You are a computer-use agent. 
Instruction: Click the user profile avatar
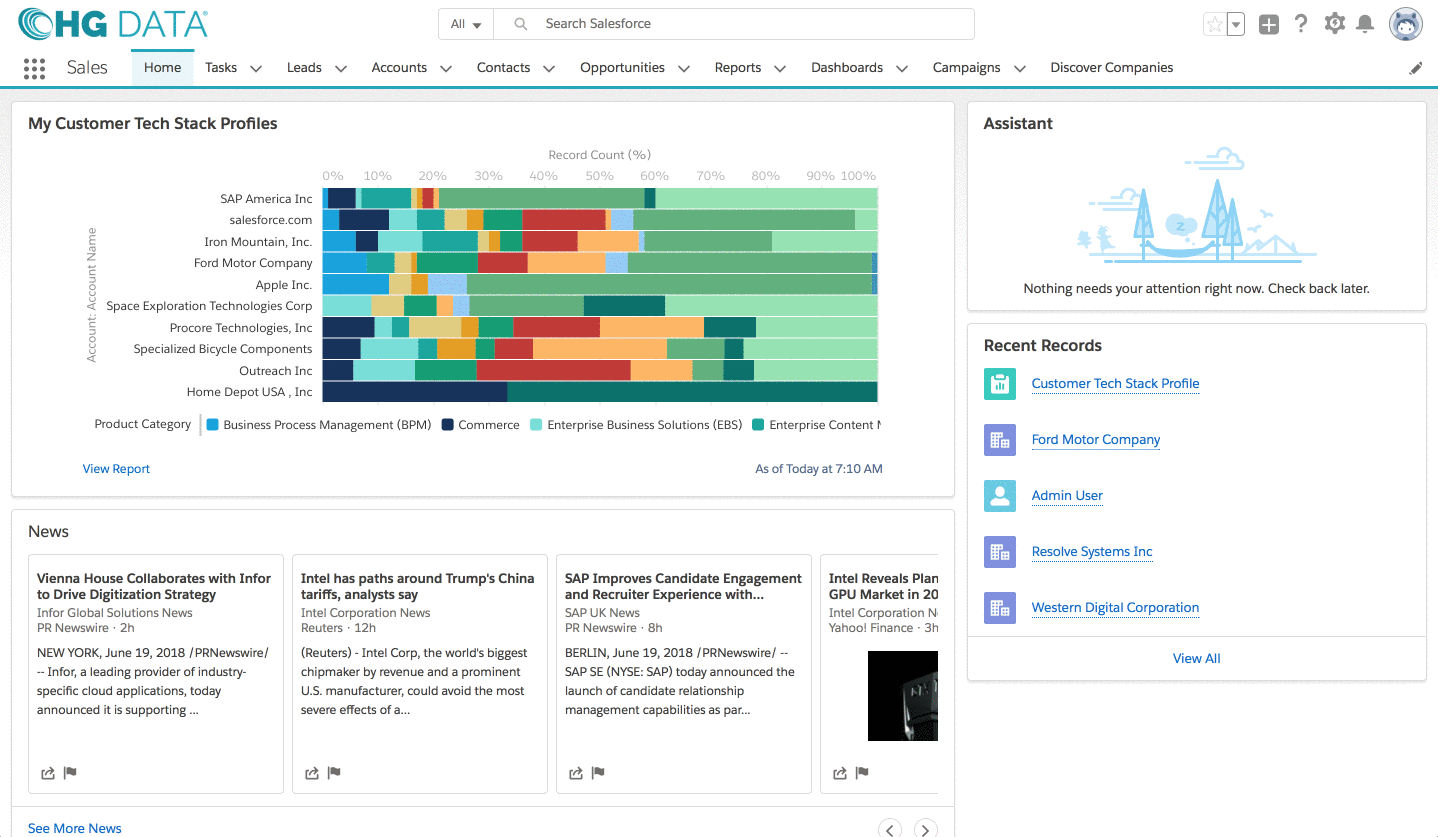click(1406, 24)
